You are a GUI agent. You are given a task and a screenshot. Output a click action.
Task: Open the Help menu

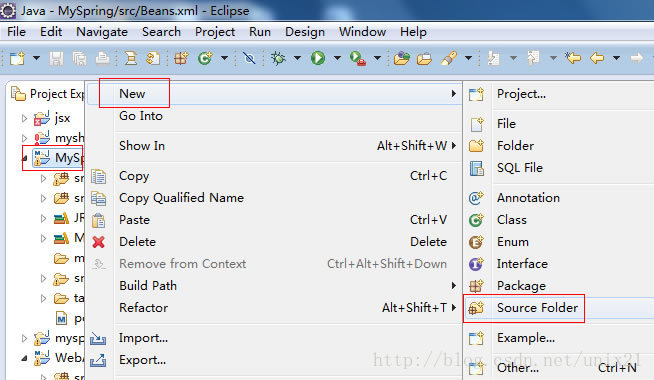pyautogui.click(x=413, y=32)
